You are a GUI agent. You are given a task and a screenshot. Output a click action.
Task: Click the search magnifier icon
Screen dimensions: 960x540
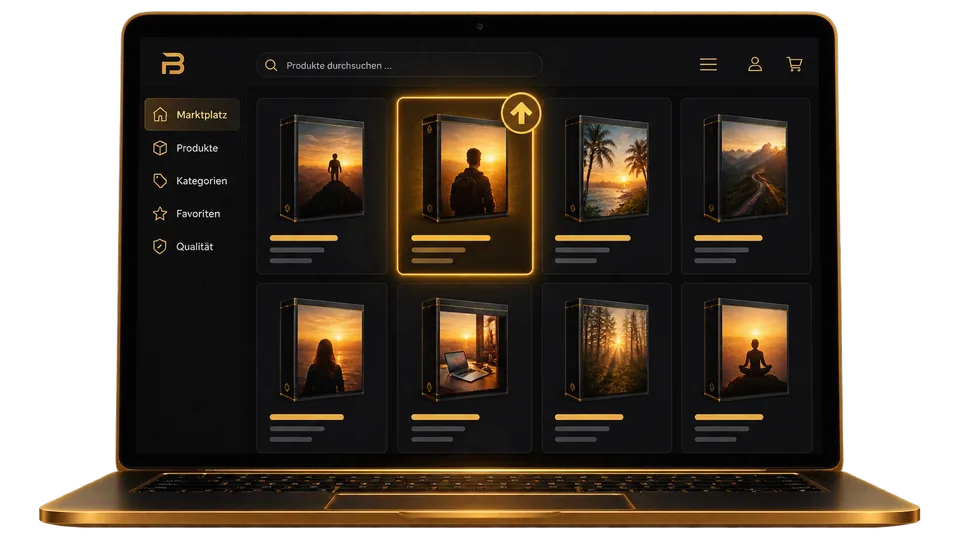pos(271,66)
